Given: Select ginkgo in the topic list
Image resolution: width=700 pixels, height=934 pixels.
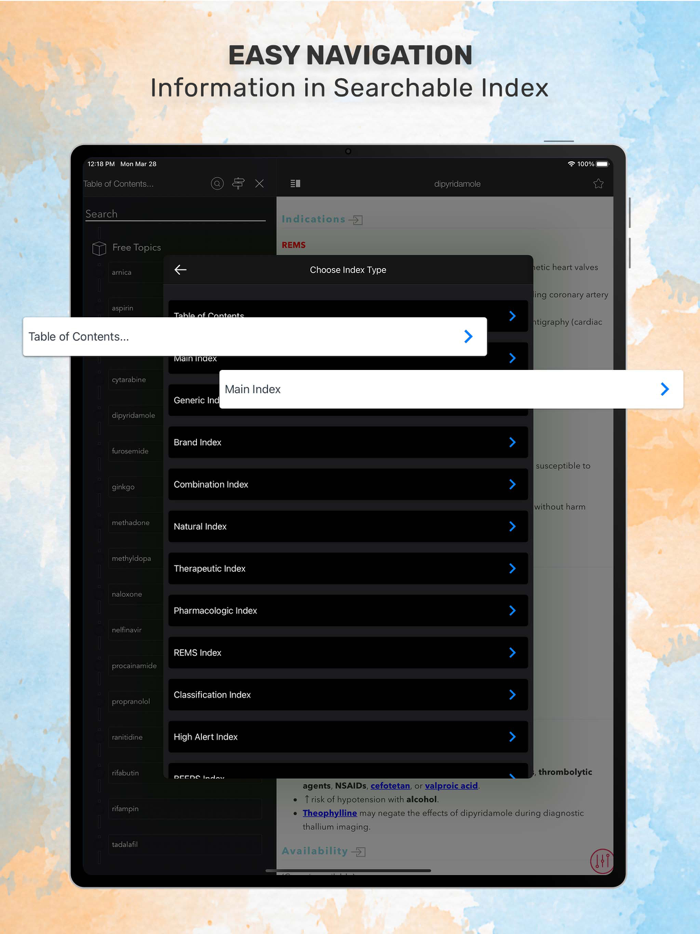Looking at the screenshot, I should point(123,487).
